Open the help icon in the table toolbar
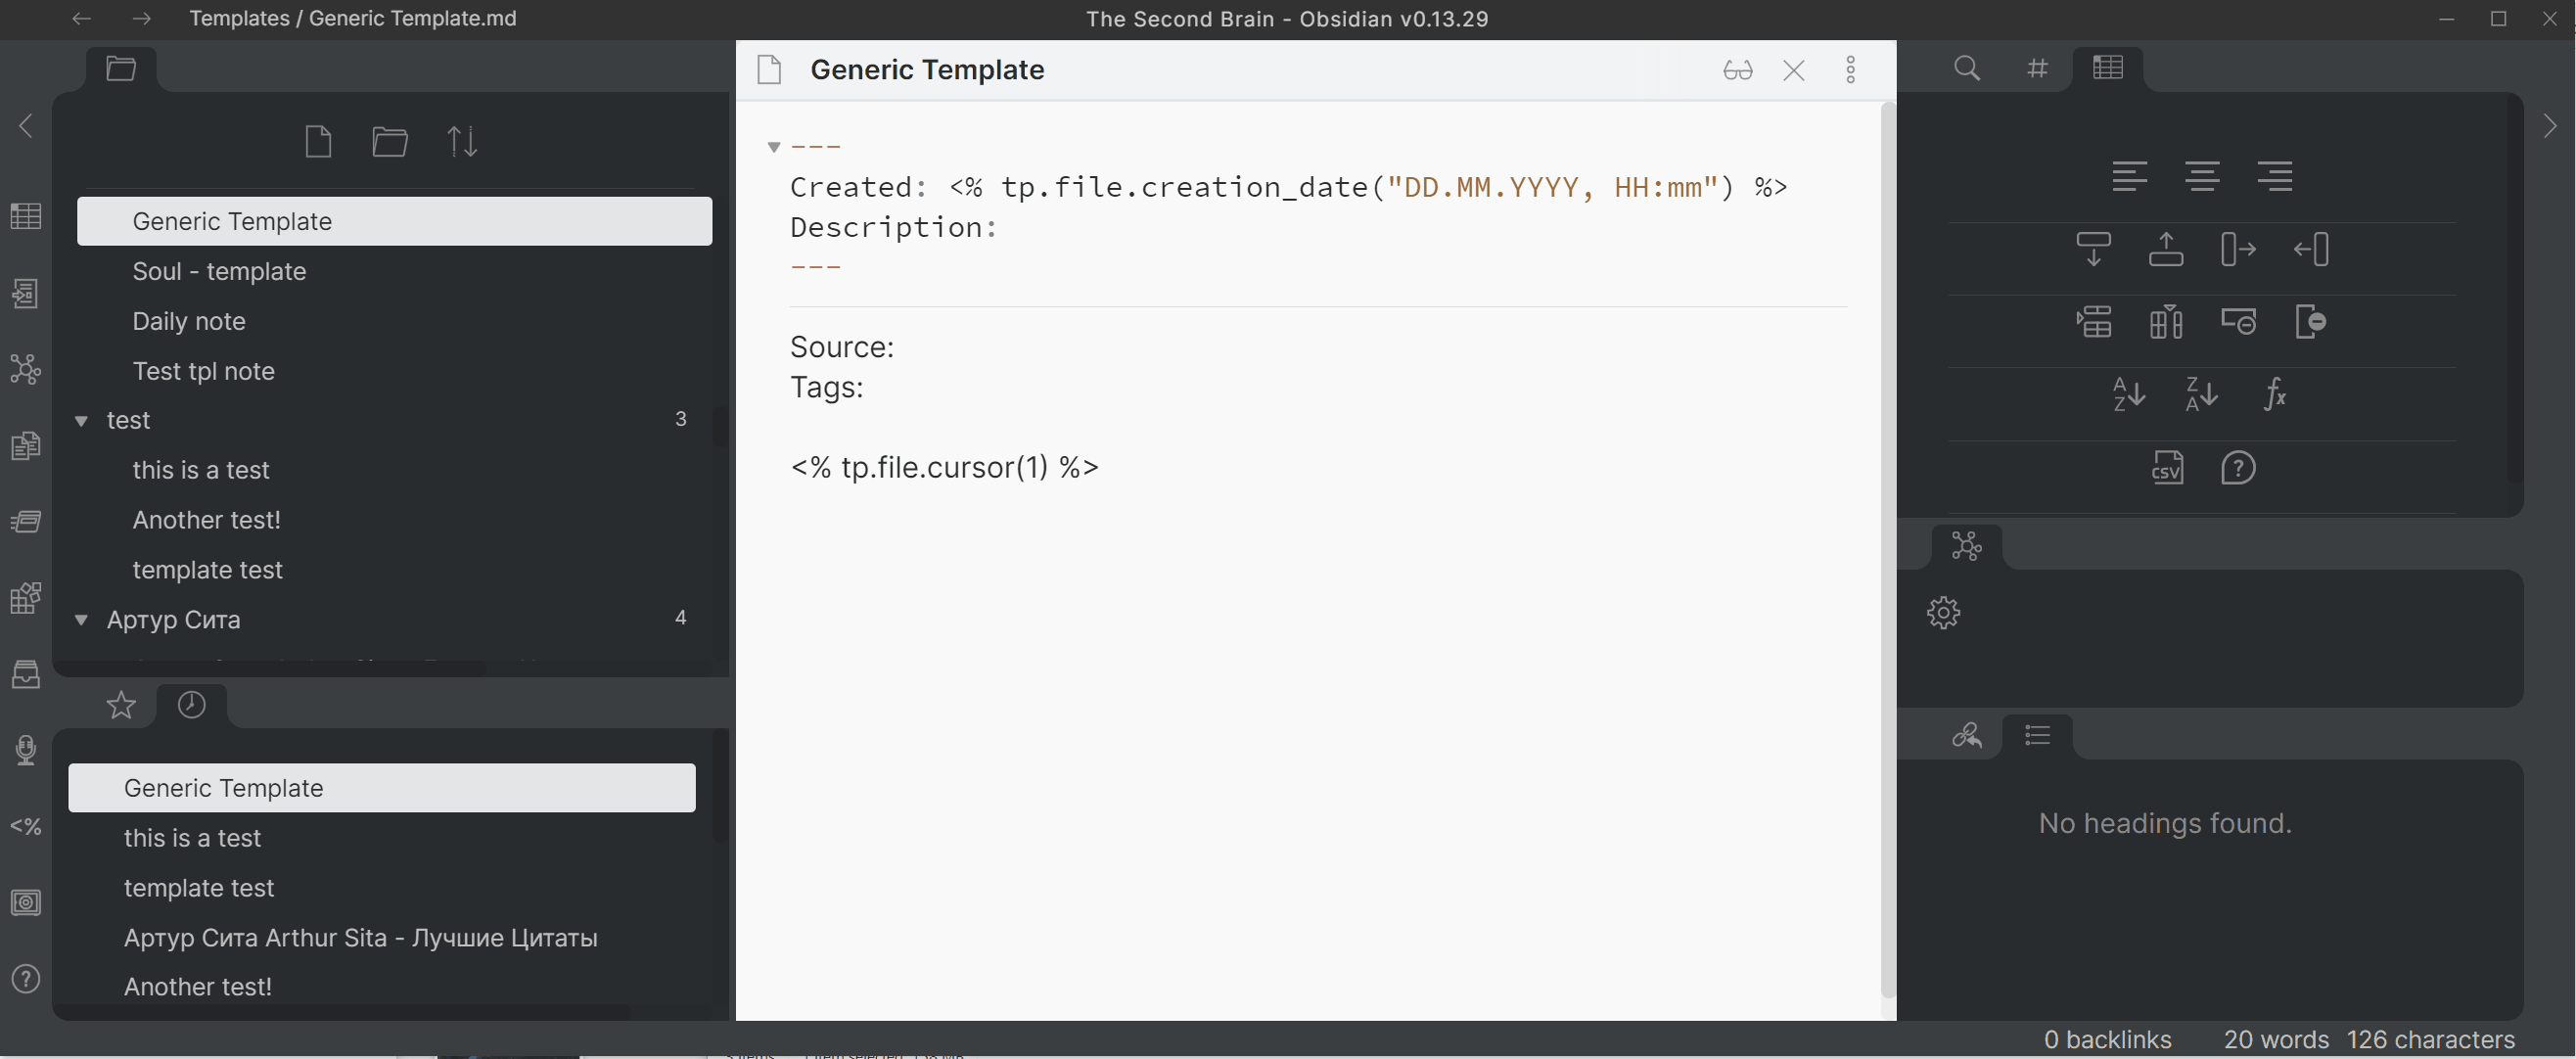2576x1059 pixels. tap(2239, 467)
